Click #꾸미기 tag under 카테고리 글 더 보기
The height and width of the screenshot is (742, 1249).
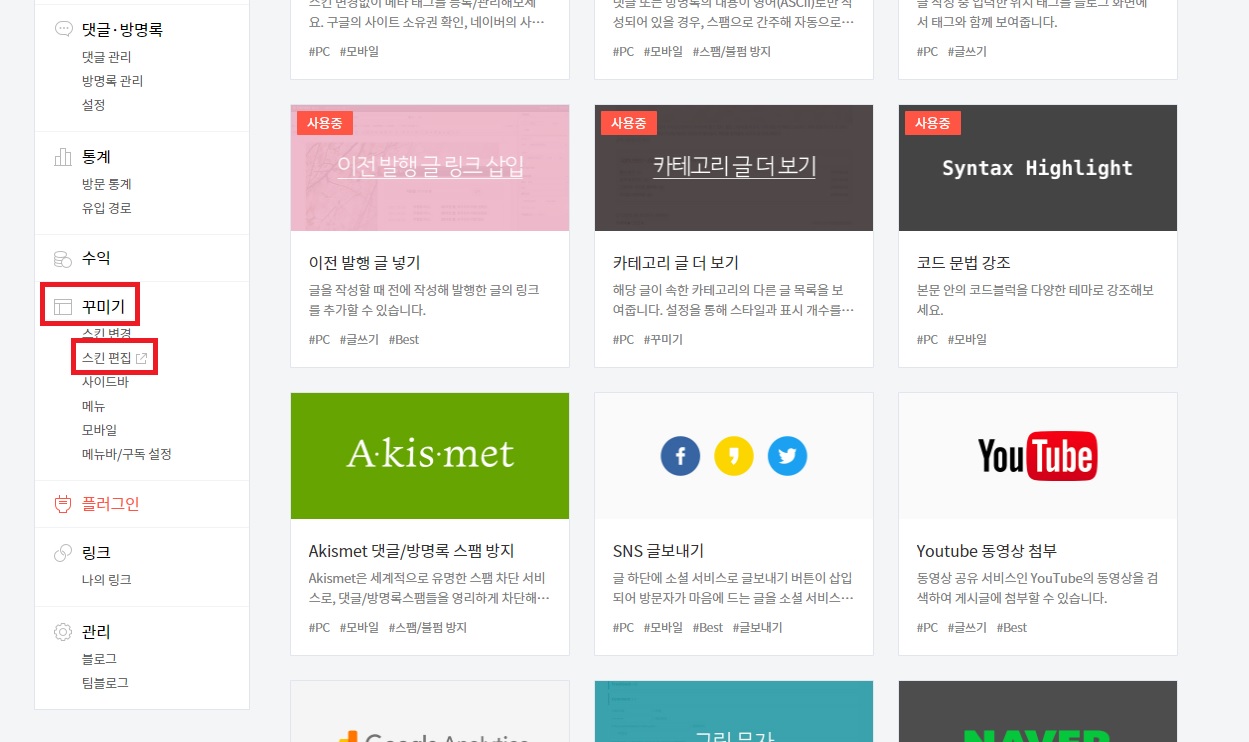(663, 340)
